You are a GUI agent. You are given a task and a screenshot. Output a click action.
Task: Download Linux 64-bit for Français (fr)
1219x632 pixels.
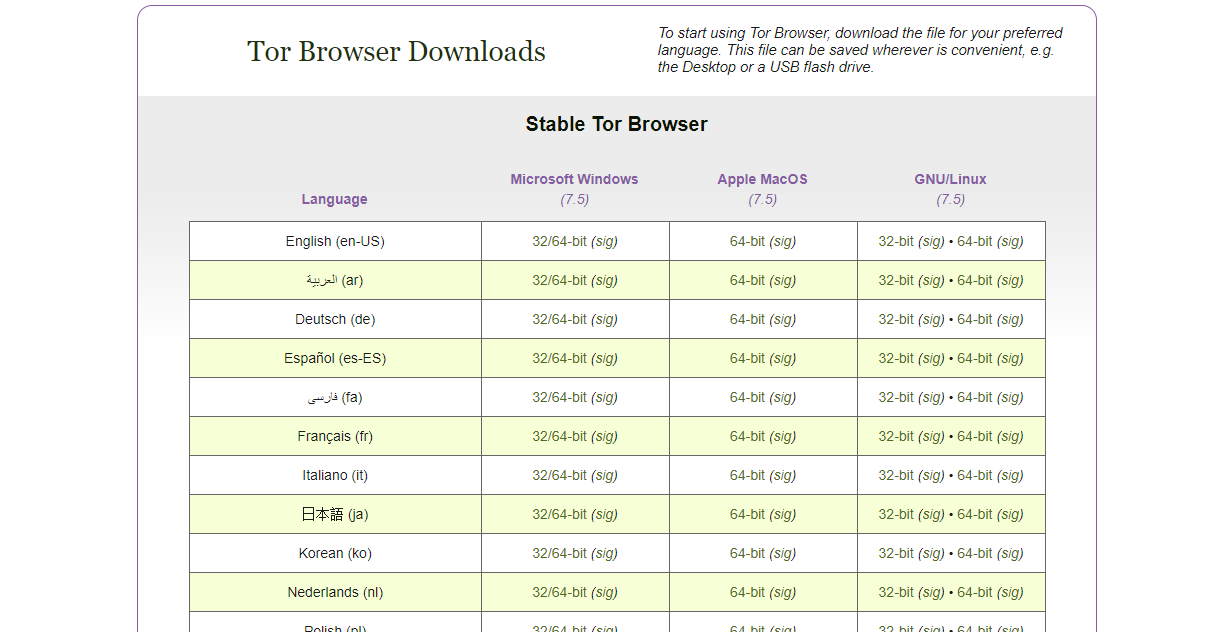pos(975,436)
